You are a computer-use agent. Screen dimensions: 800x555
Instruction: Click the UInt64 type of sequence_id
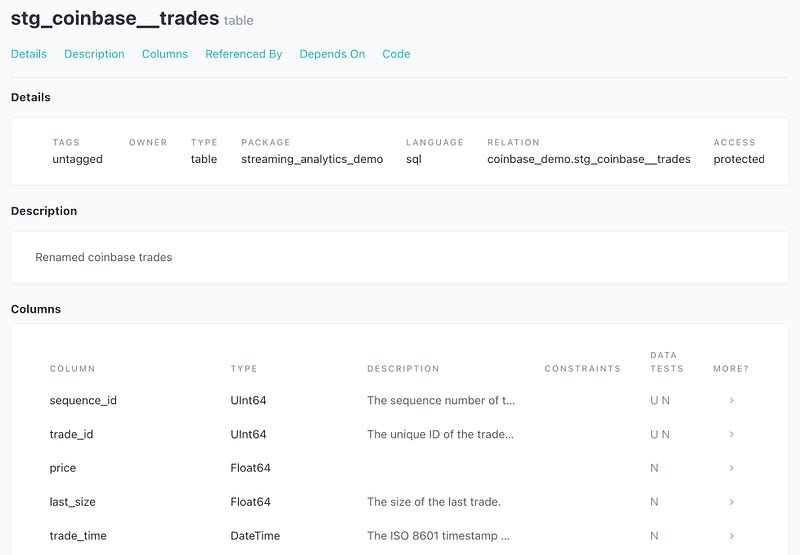tap(248, 400)
